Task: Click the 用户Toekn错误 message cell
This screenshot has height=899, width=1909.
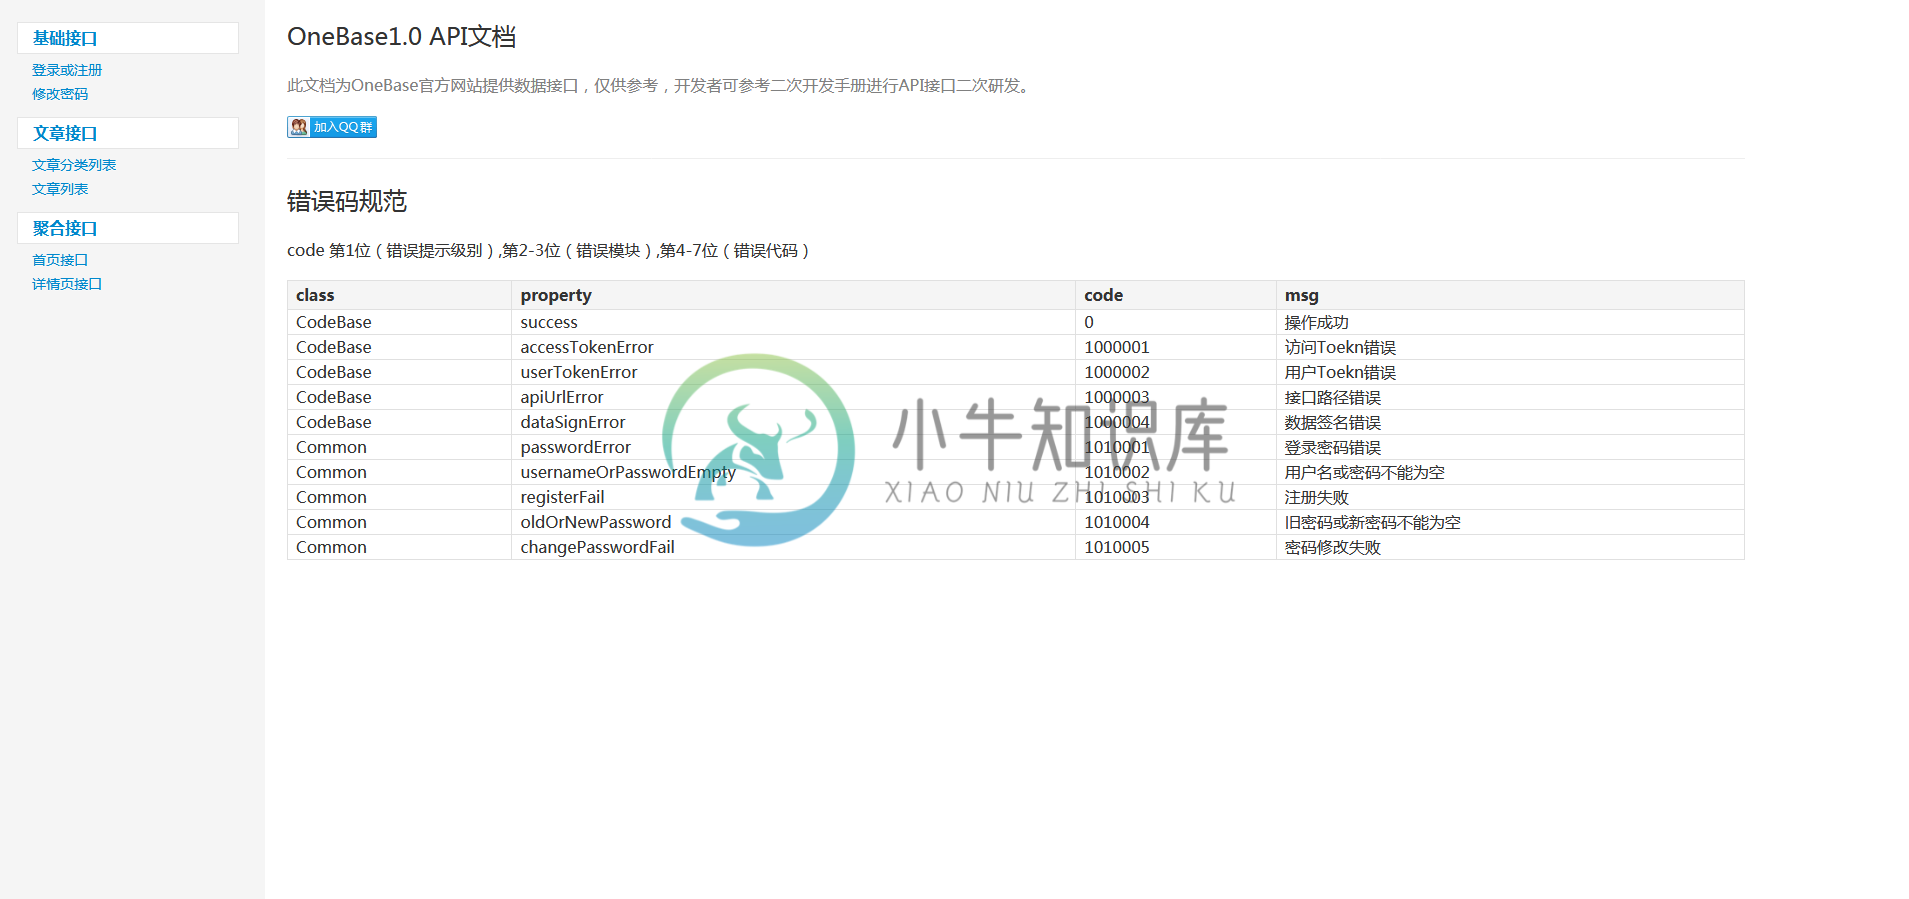Action: click(1510, 372)
